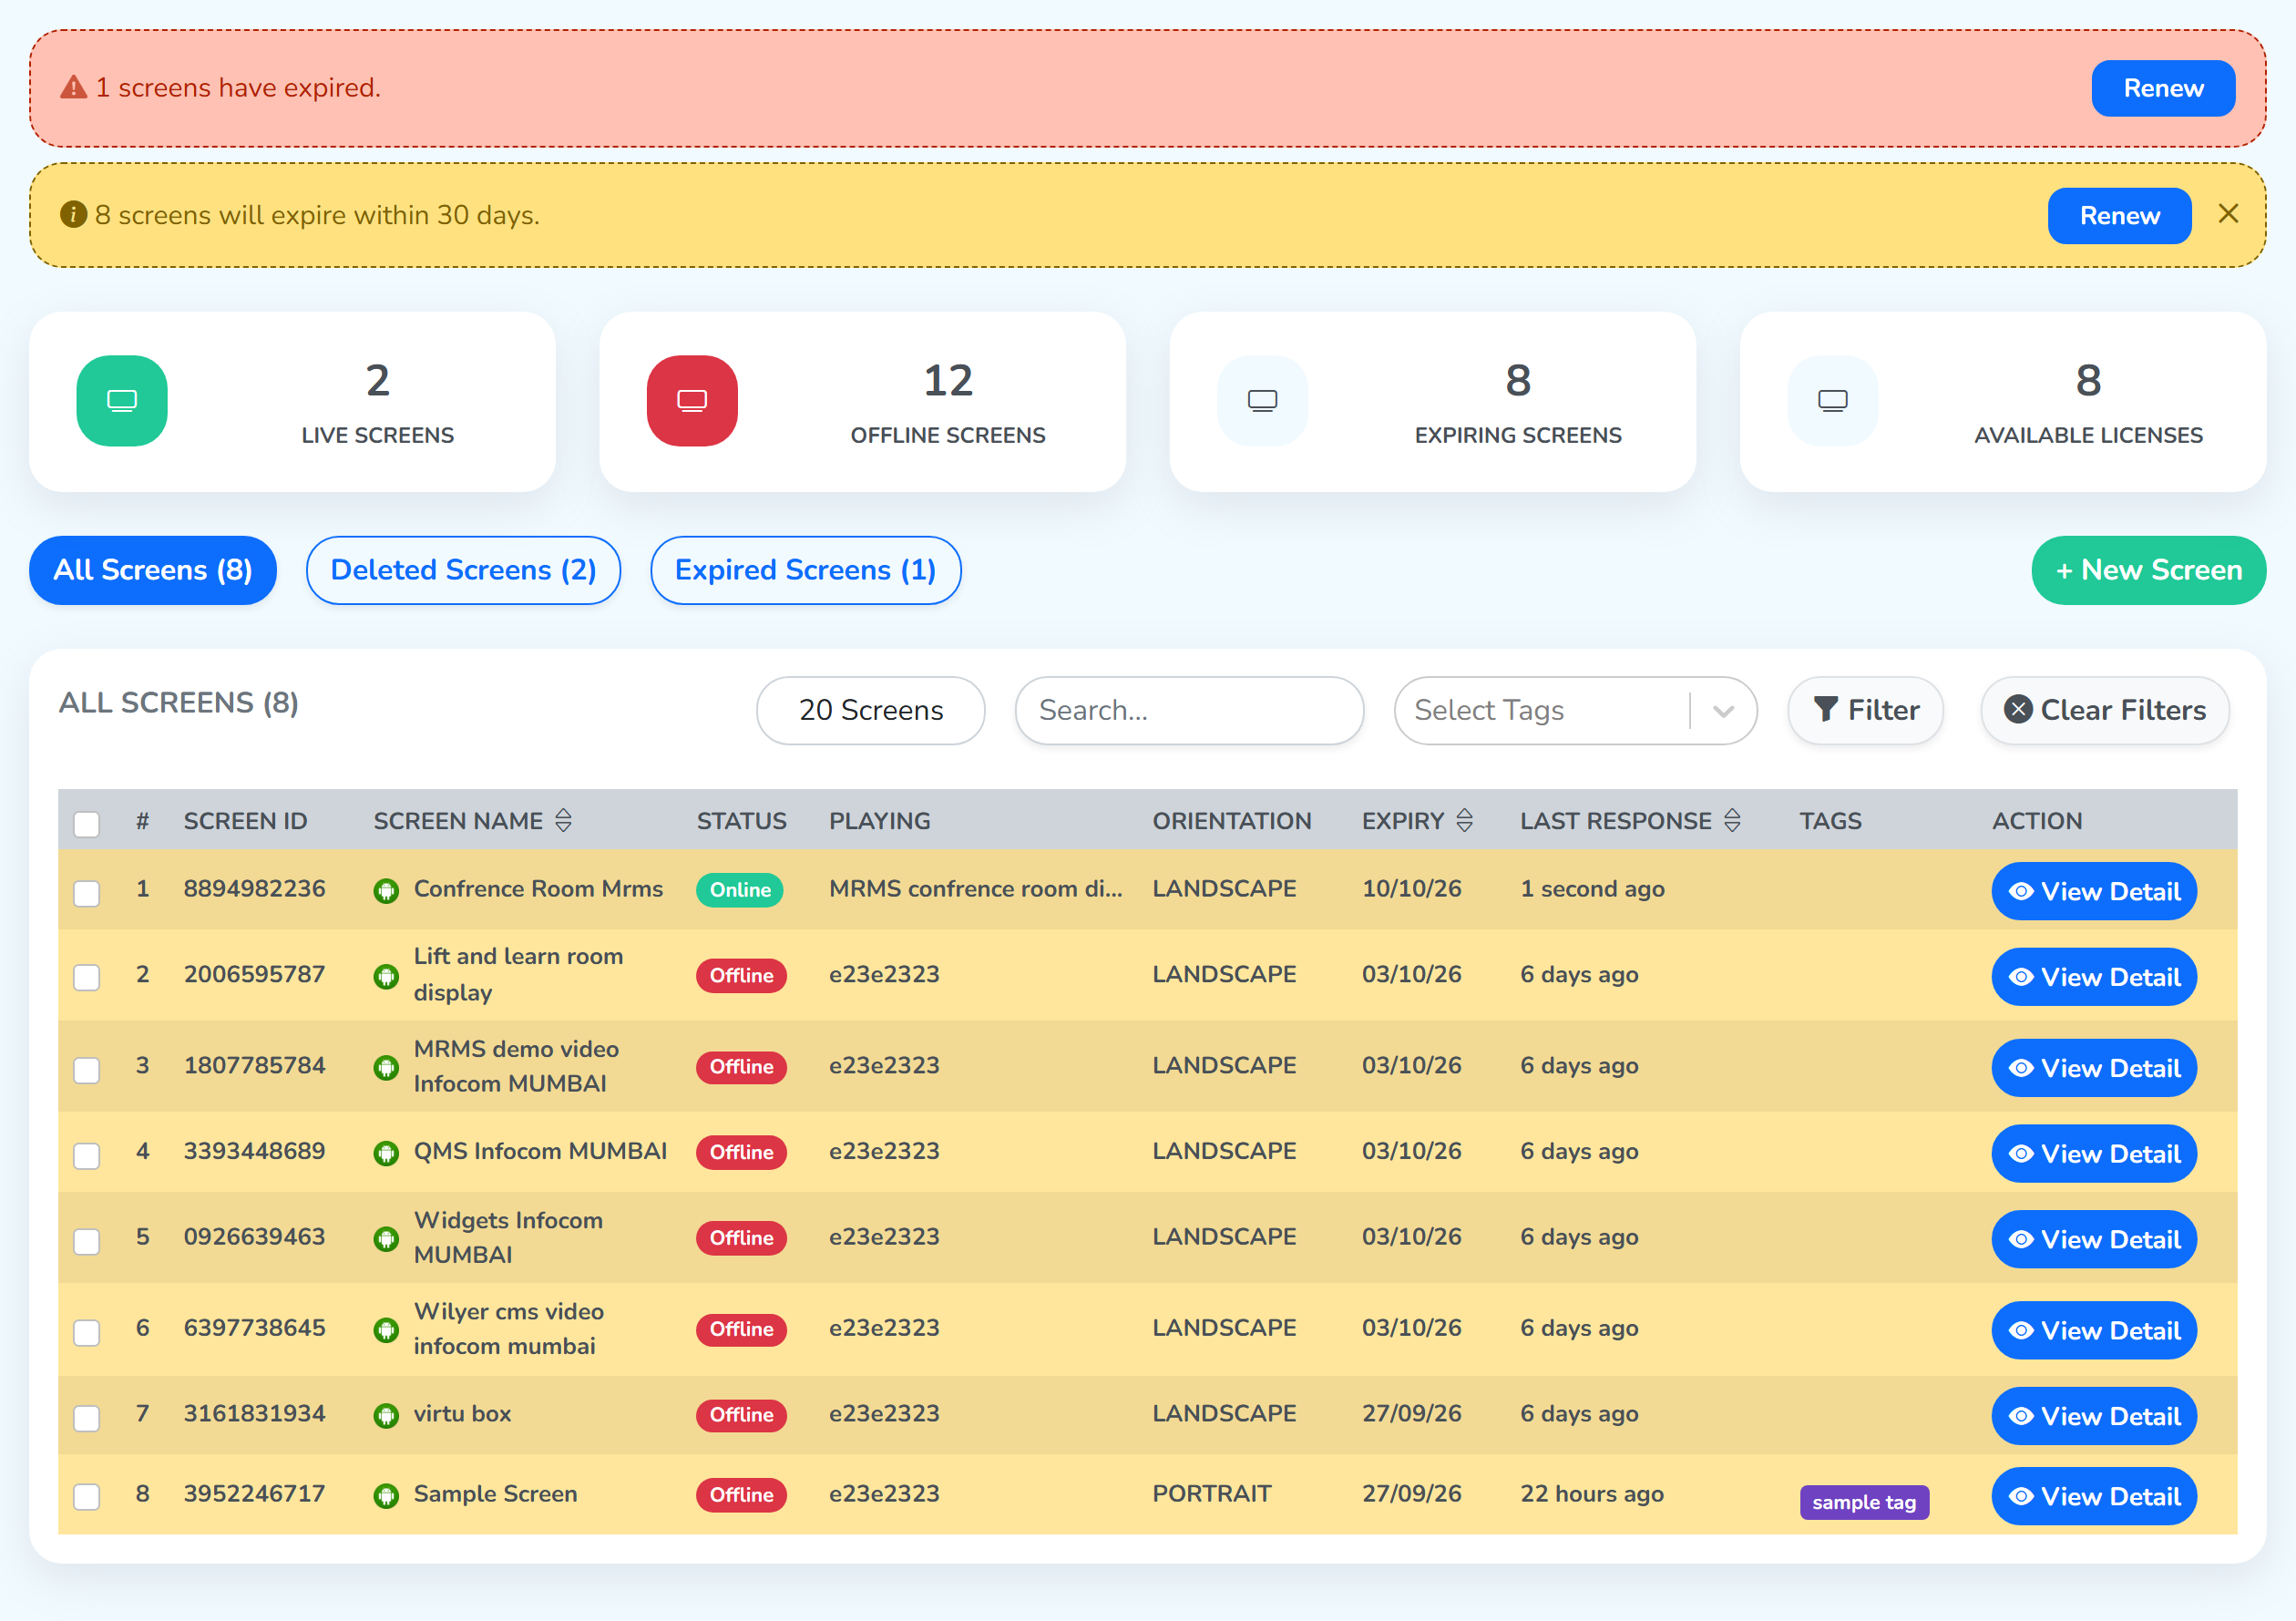
Task: Open the 20 Screens page size selector
Action: [x=870, y=710]
